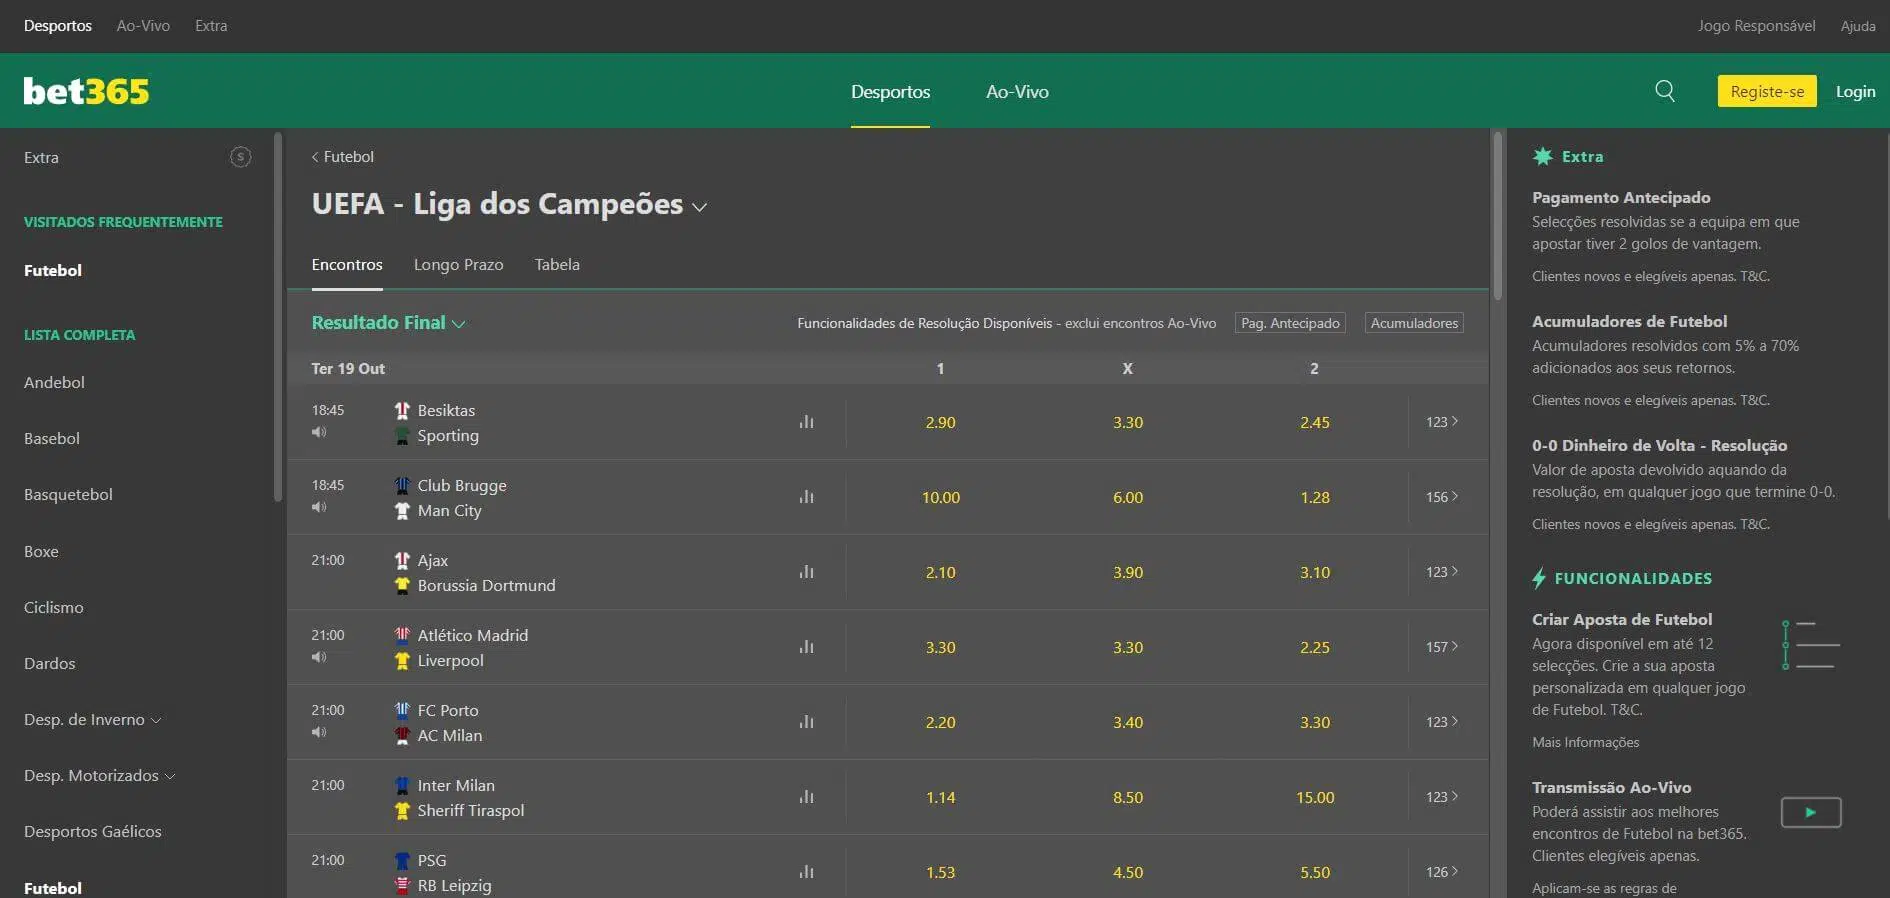Image resolution: width=1890 pixels, height=898 pixels.
Task: Click the green Extra star icon
Action: [1543, 156]
